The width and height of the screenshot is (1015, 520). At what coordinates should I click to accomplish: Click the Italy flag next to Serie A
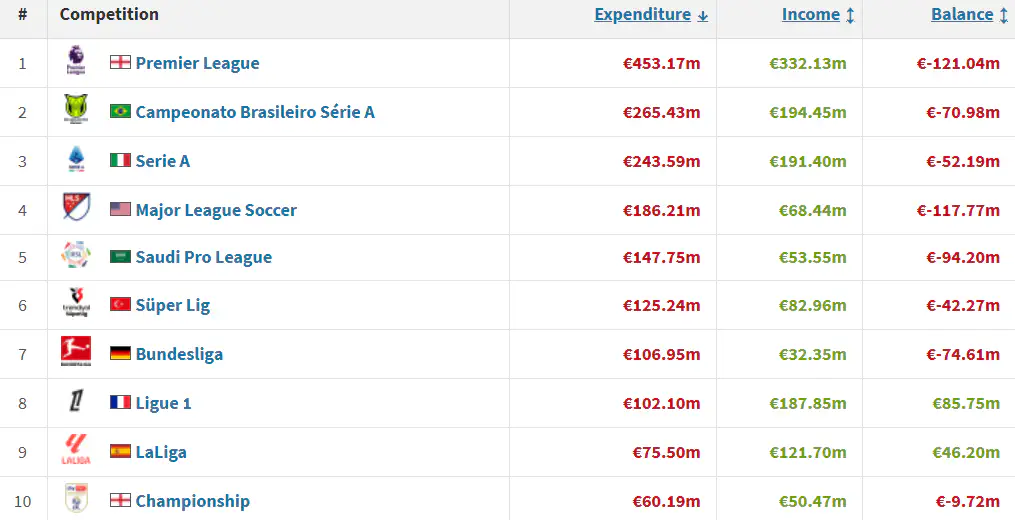click(120, 160)
